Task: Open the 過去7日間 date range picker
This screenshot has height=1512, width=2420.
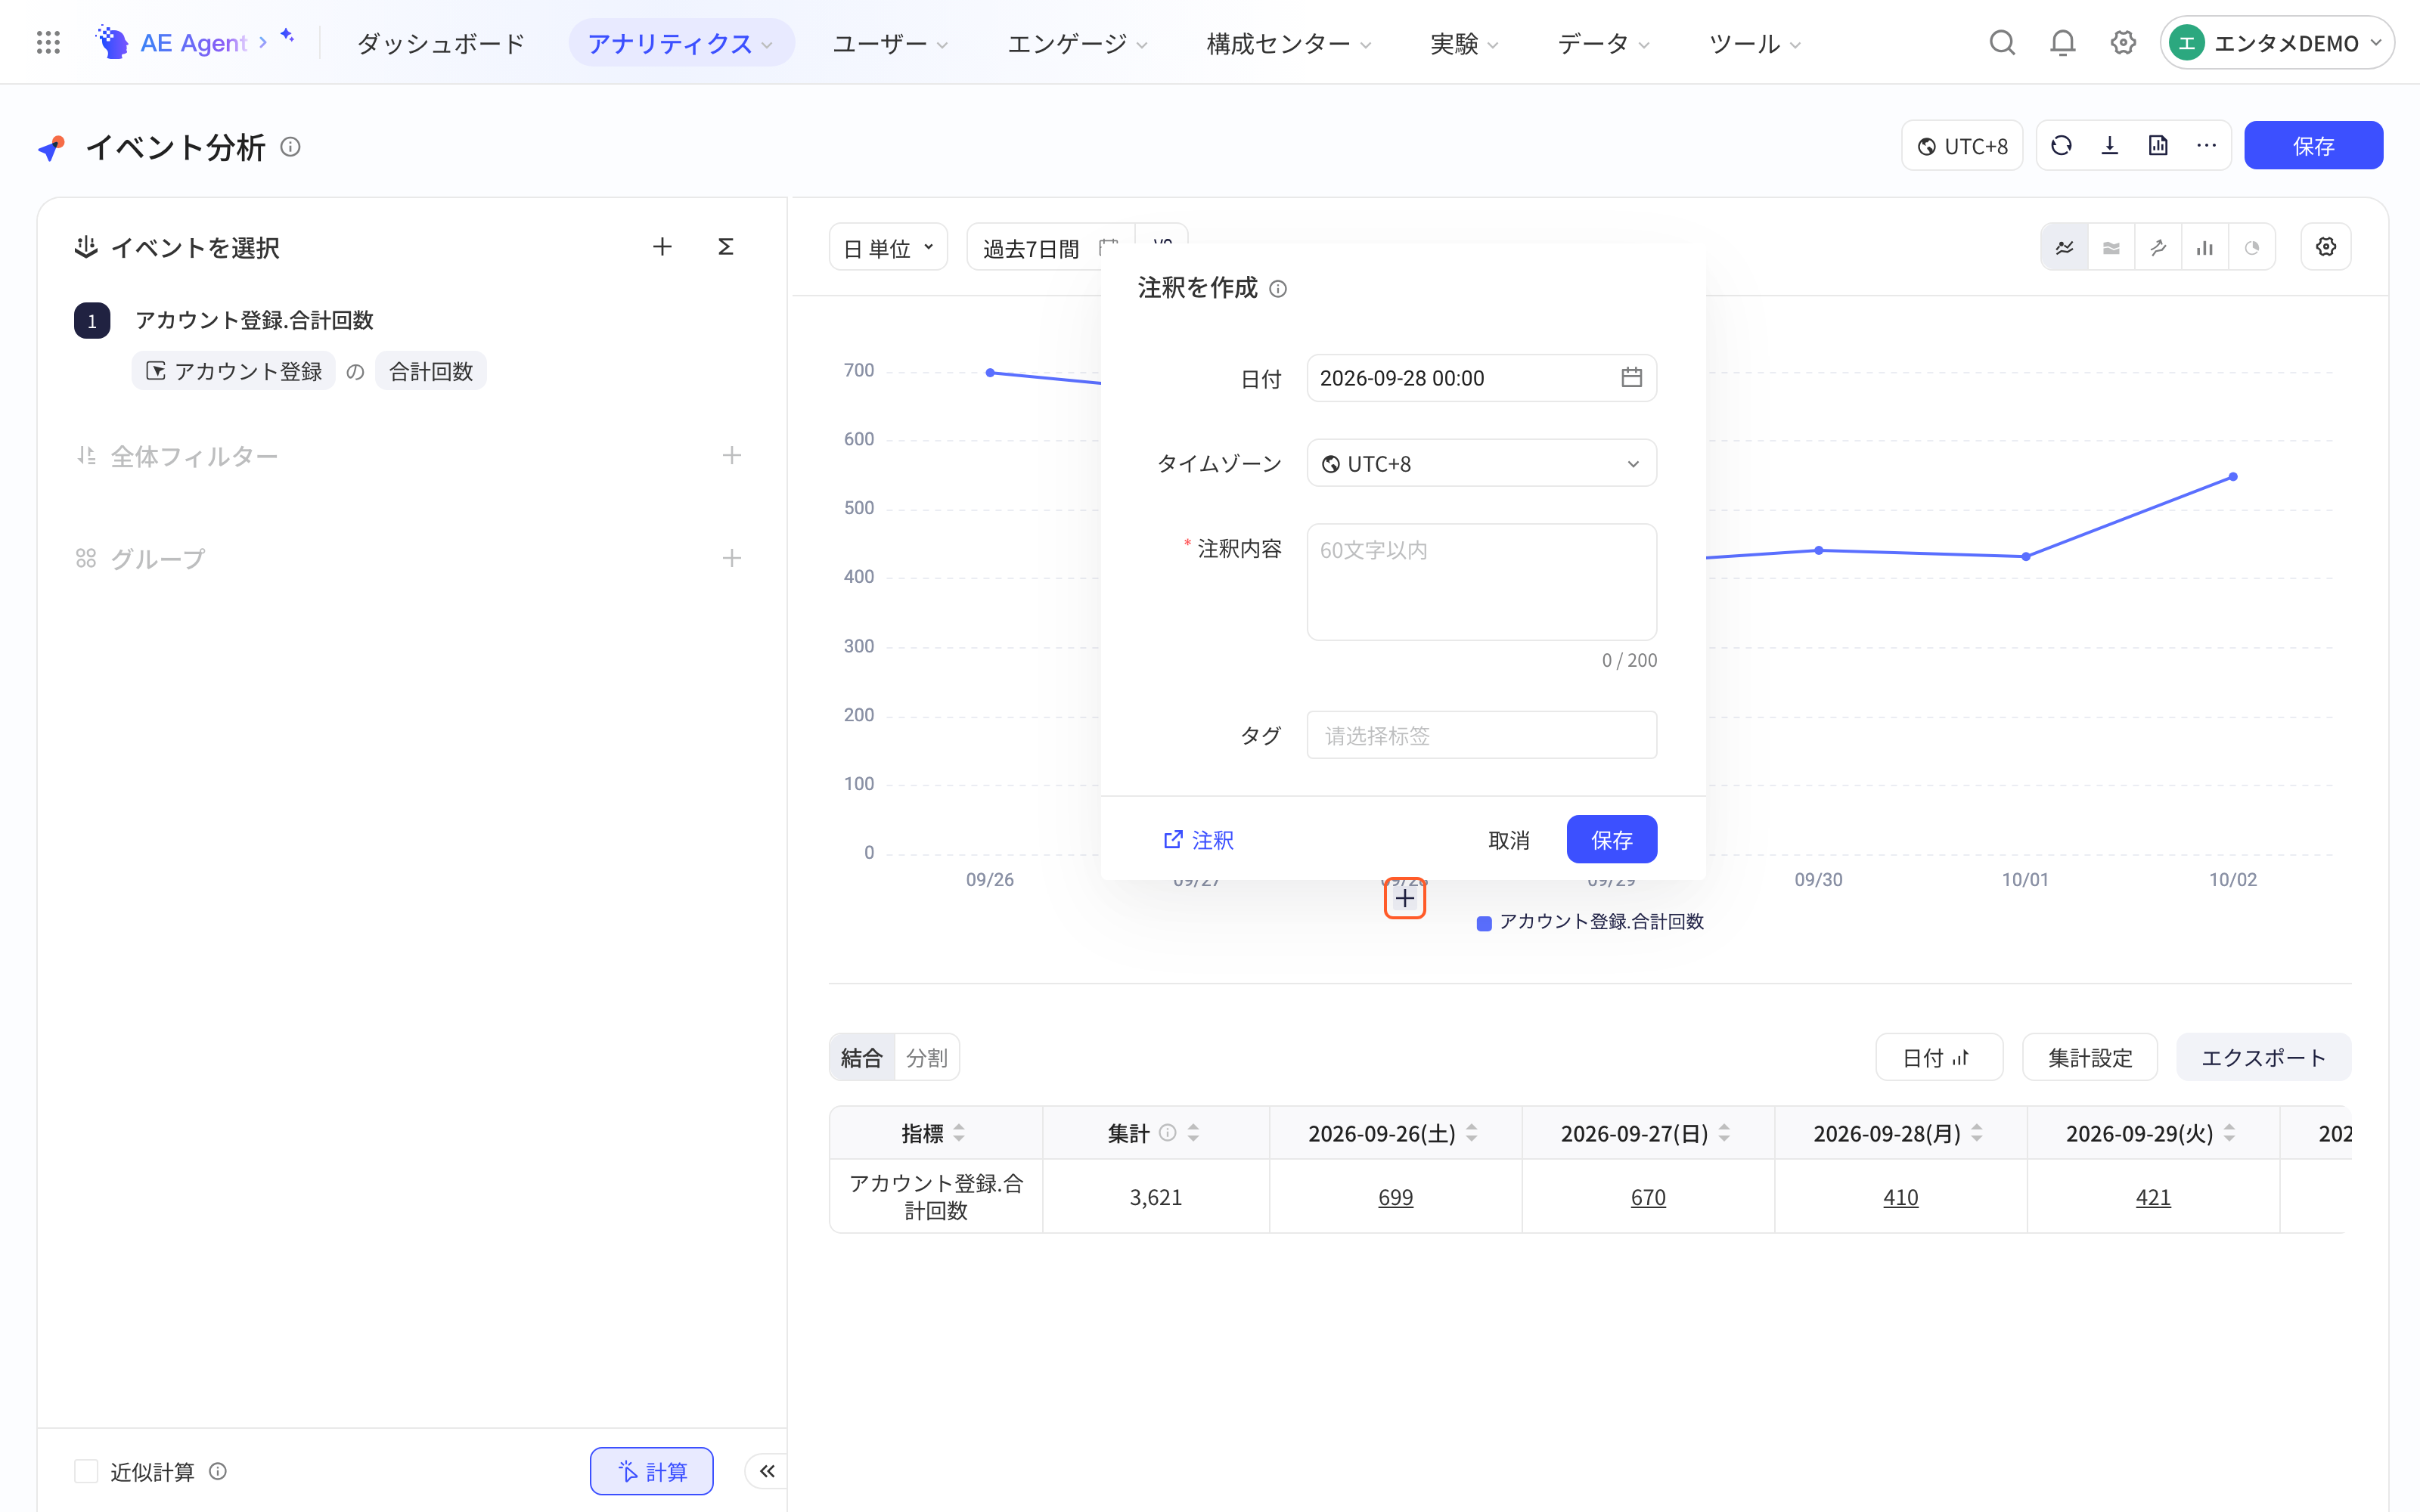Action: click(1050, 247)
